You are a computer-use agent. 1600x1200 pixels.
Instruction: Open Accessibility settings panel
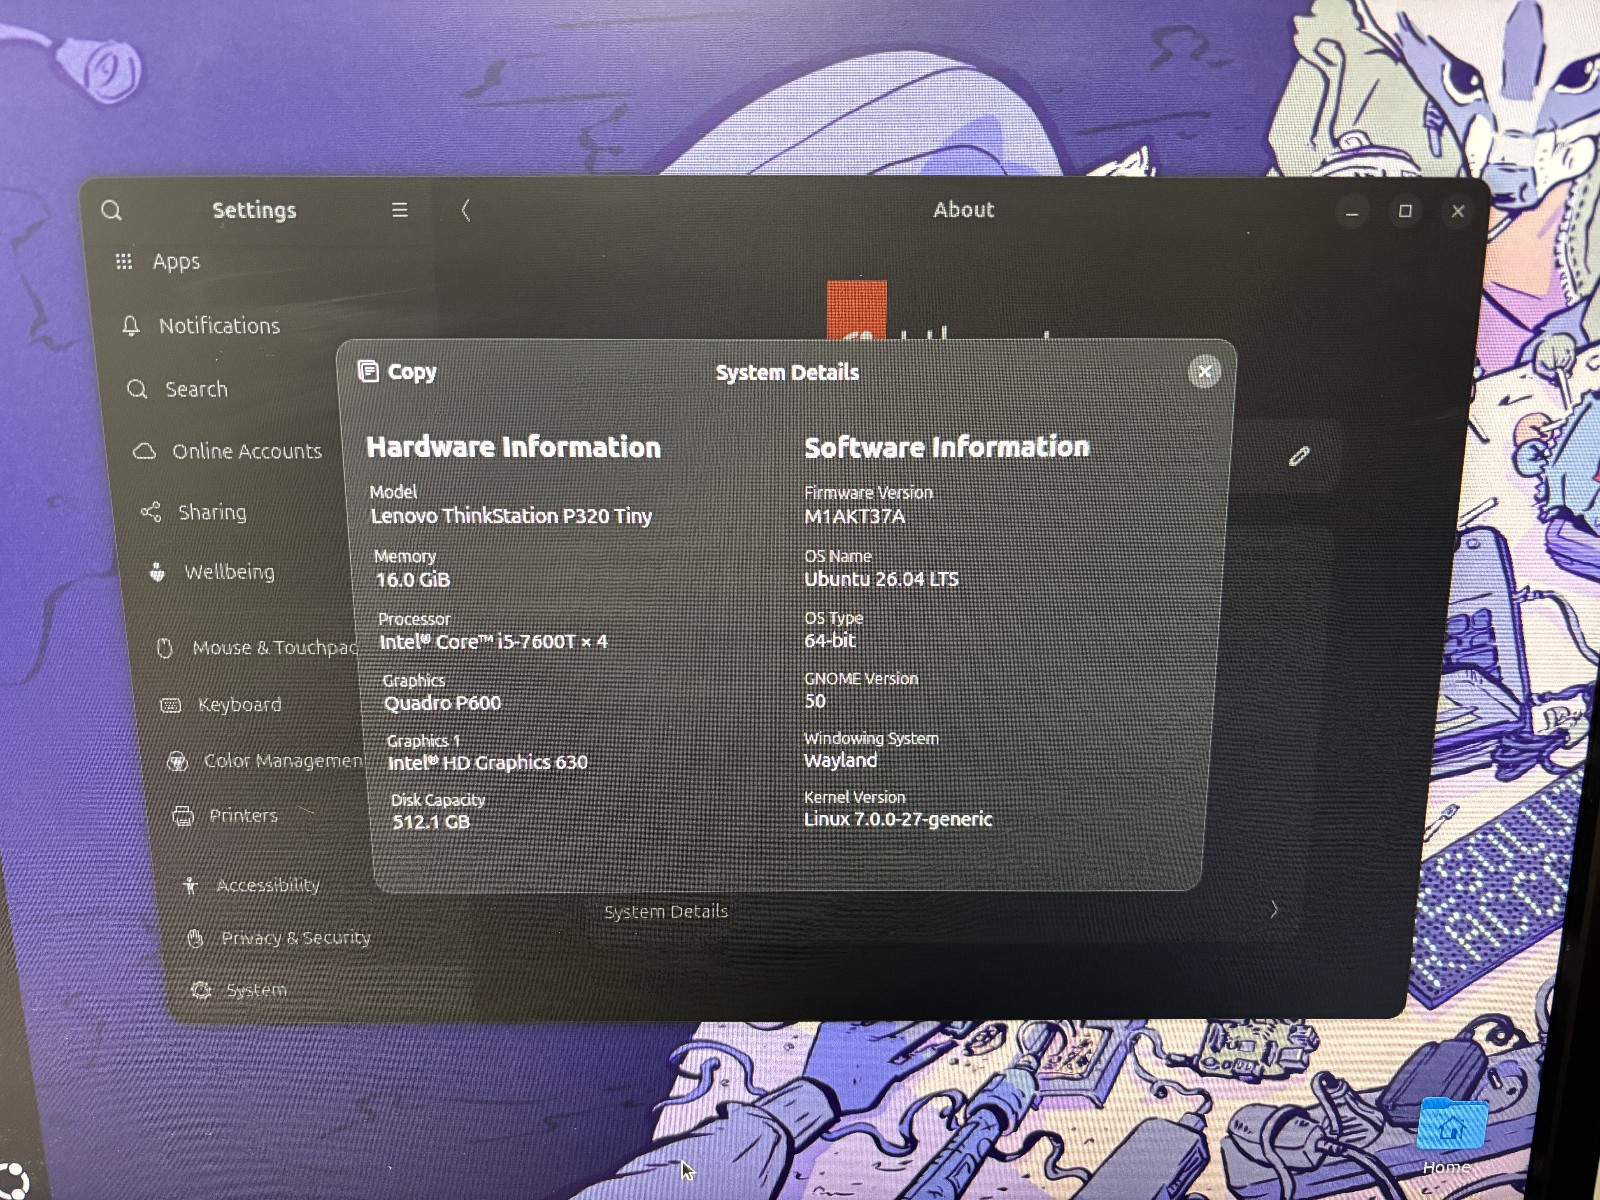(251, 885)
